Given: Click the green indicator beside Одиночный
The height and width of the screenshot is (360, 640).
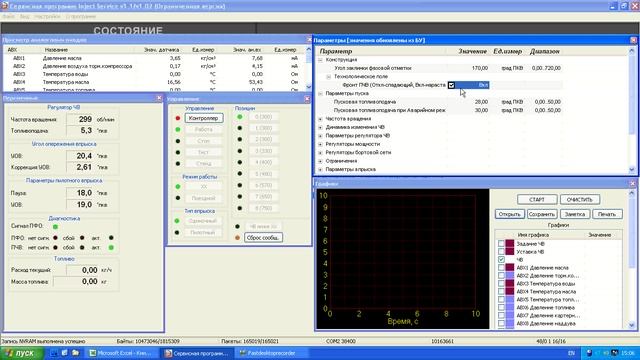Looking at the screenshot, I should (x=177, y=221).
